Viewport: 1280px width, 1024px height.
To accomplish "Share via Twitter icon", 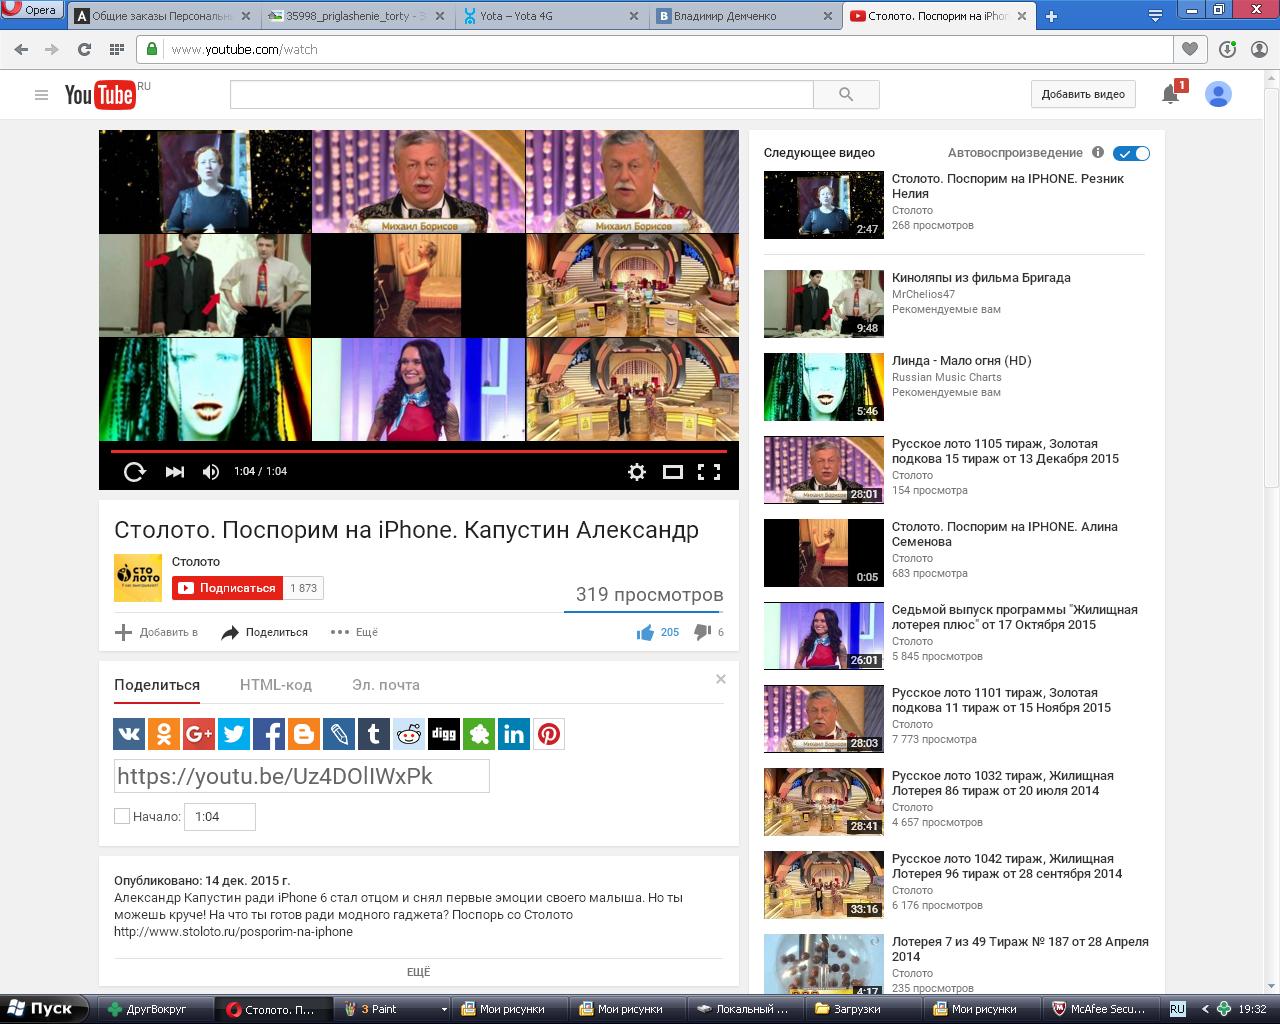I will [234, 734].
